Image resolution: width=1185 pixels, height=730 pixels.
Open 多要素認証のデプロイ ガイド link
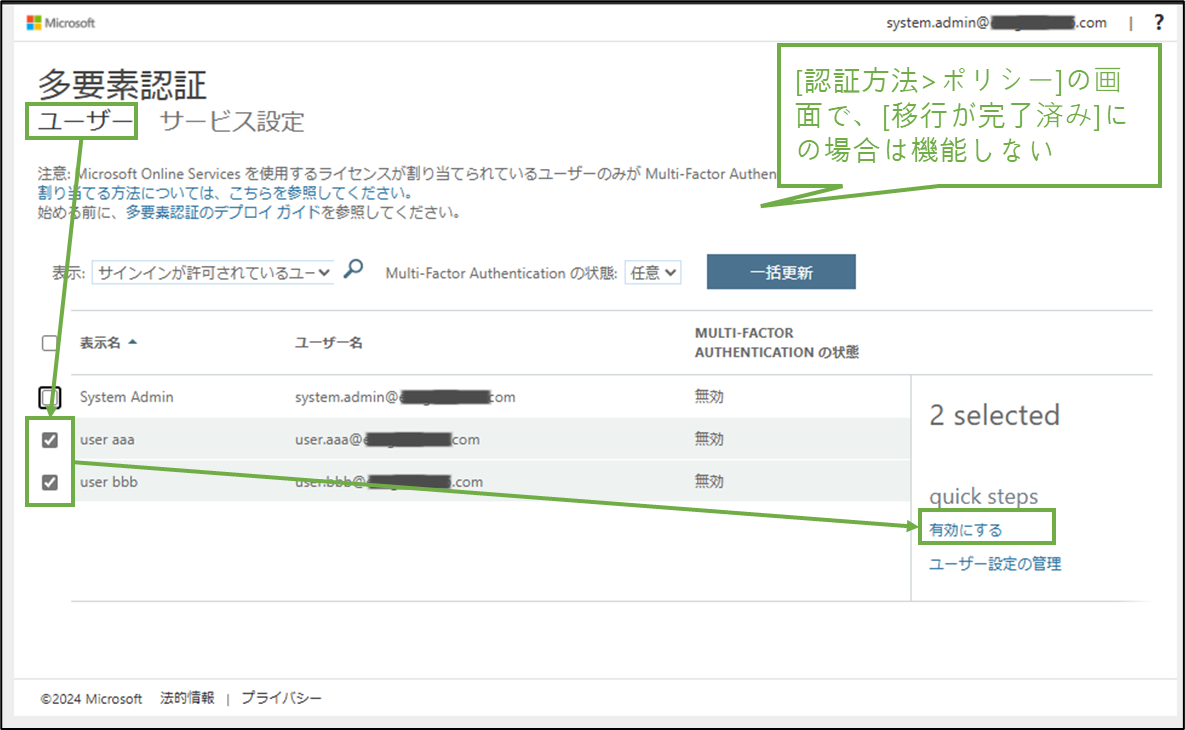[223, 212]
